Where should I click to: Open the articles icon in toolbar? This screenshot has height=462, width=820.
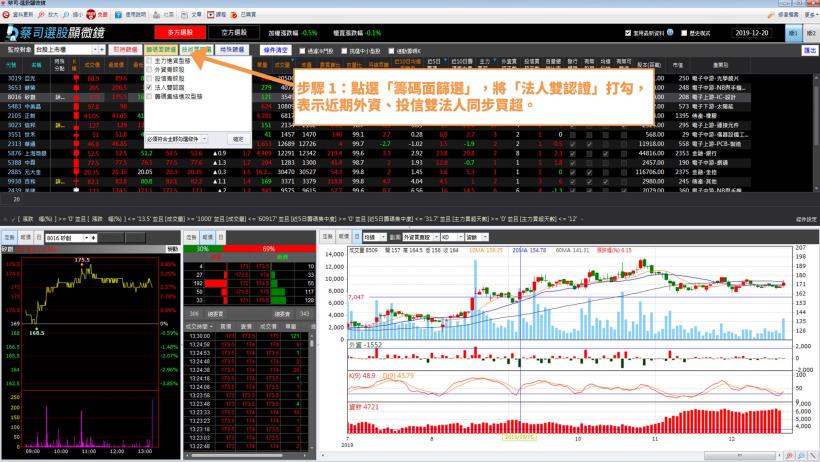[x=184, y=15]
